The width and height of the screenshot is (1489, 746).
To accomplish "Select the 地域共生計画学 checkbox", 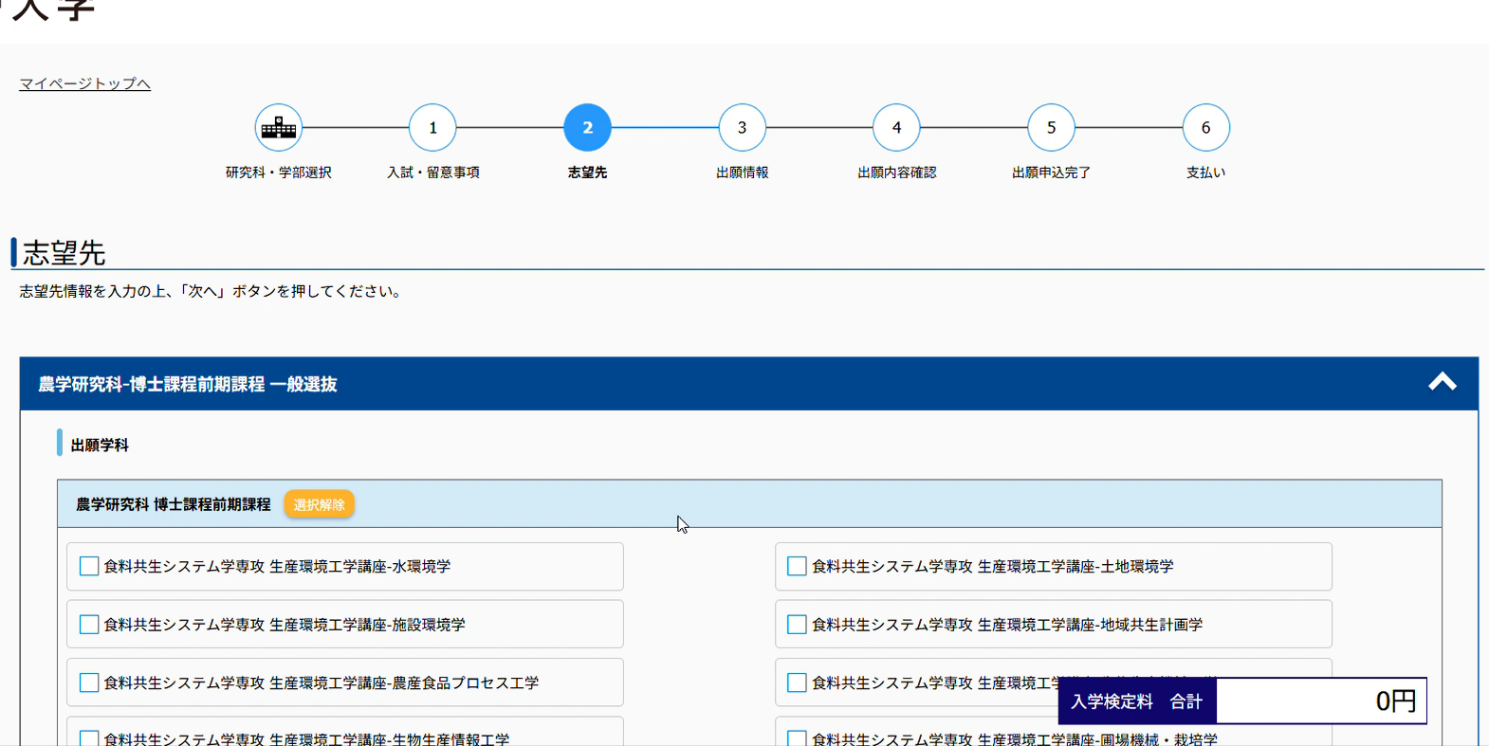I will (x=797, y=625).
